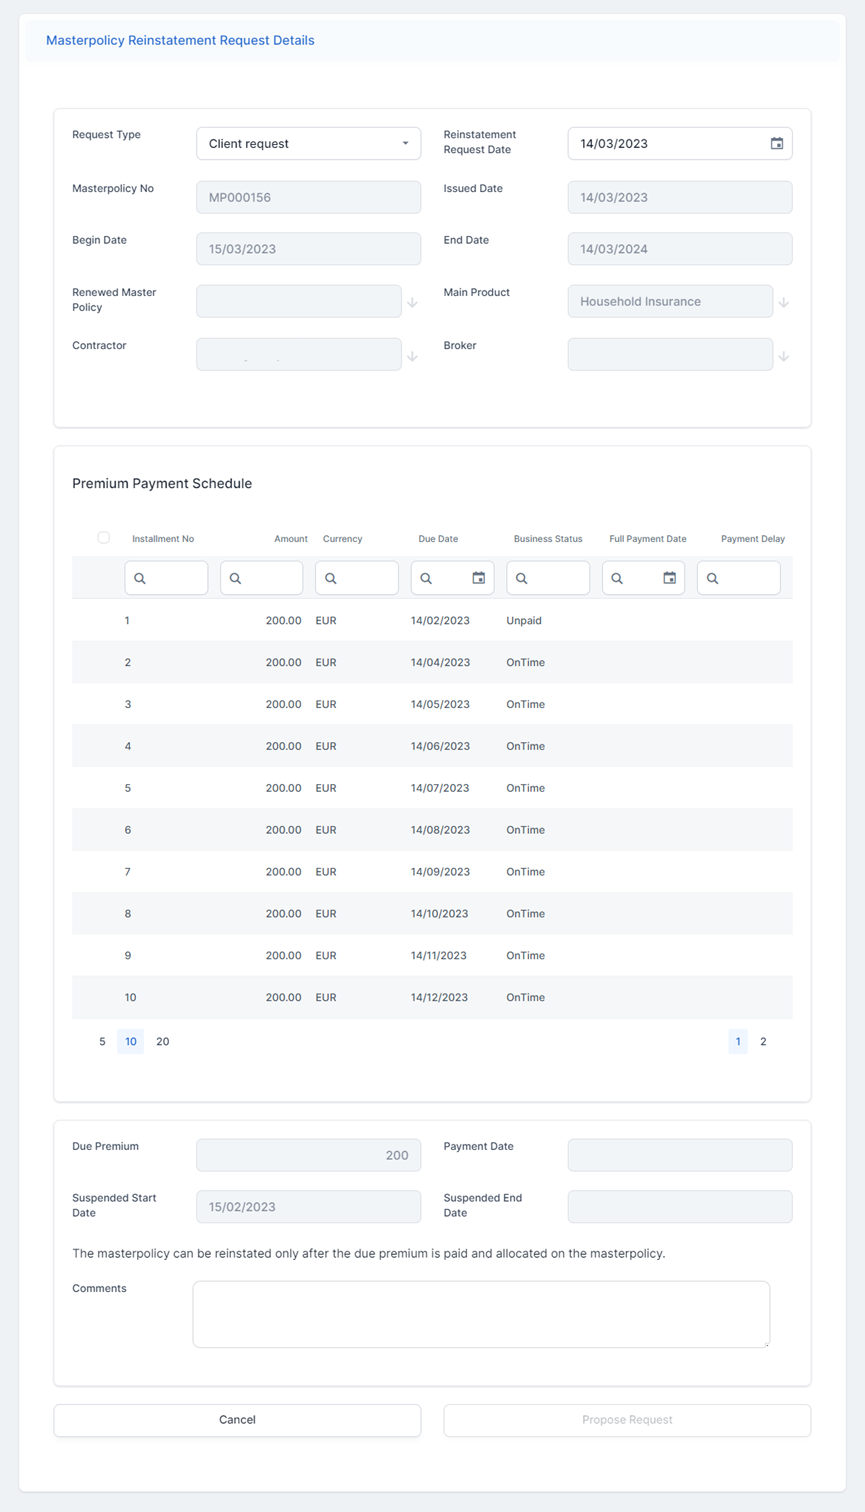Click inside the Comments text area
865x1512 pixels.
(481, 1314)
